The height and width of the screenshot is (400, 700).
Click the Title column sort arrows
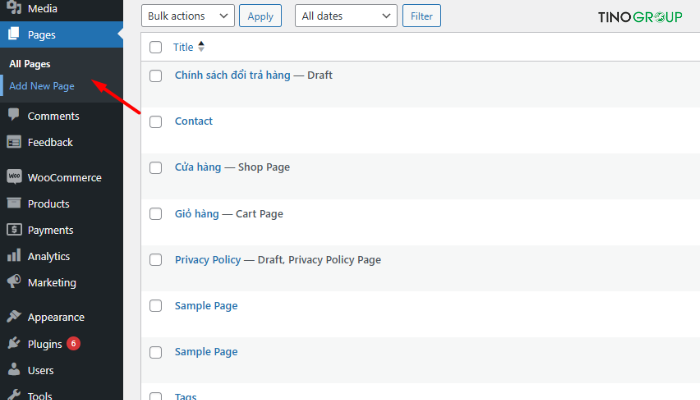pyautogui.click(x=201, y=46)
